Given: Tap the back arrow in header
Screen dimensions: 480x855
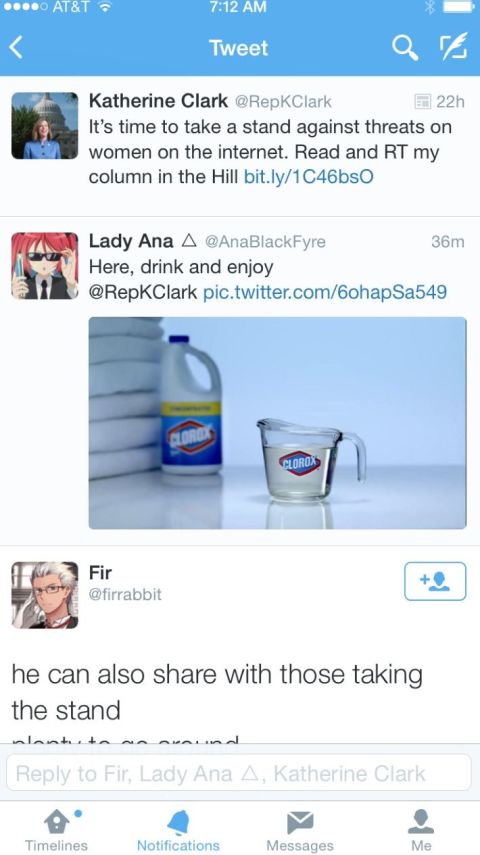Looking at the screenshot, I should click(16, 48).
